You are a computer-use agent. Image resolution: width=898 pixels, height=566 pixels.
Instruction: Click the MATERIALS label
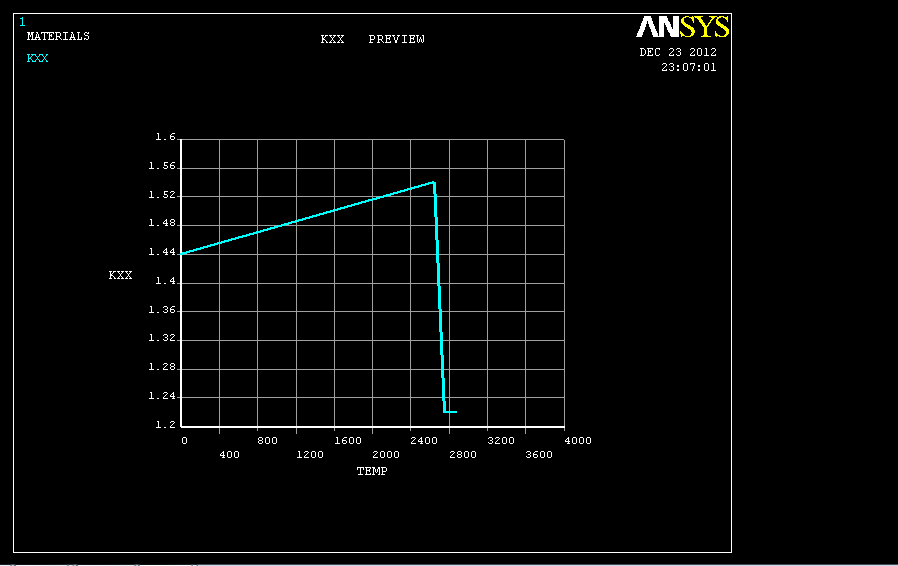58,36
